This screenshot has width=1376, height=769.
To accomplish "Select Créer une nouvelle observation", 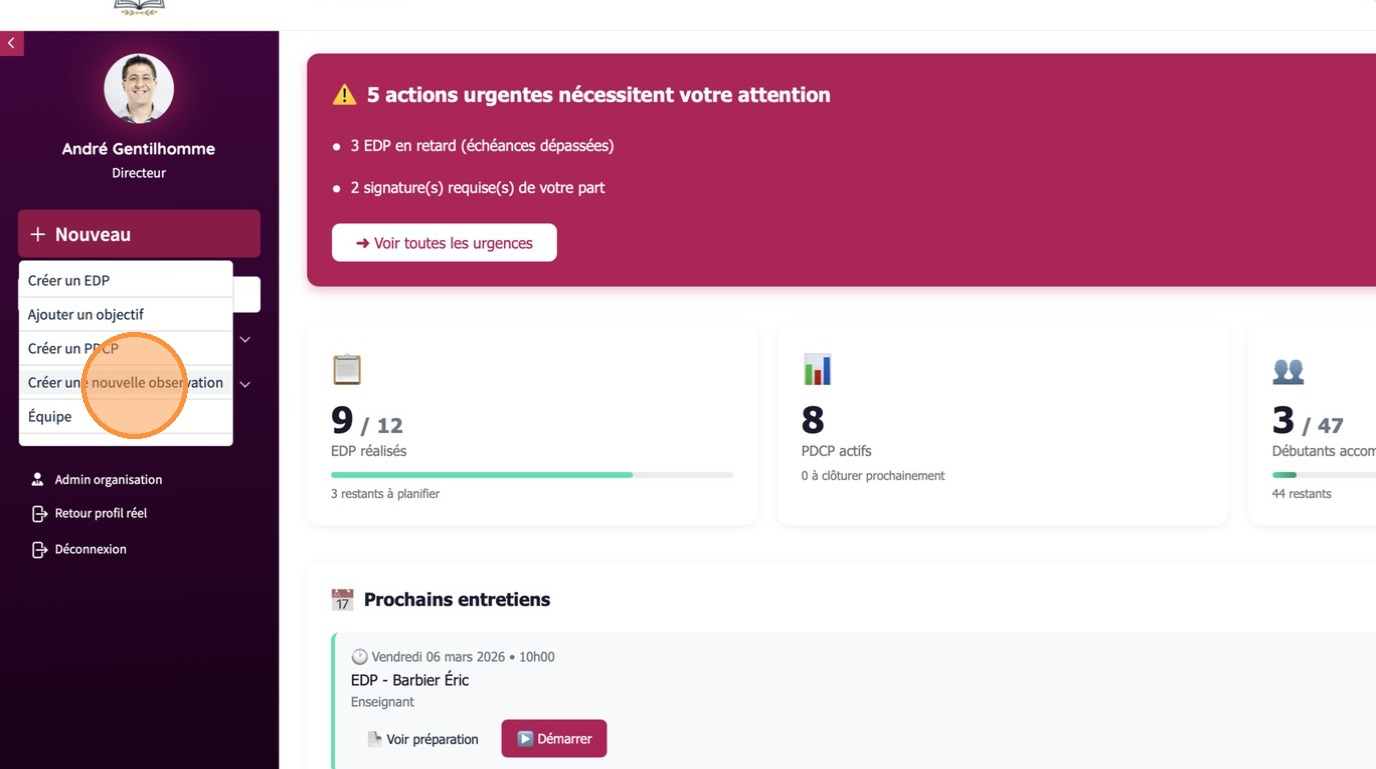I will (x=125, y=382).
